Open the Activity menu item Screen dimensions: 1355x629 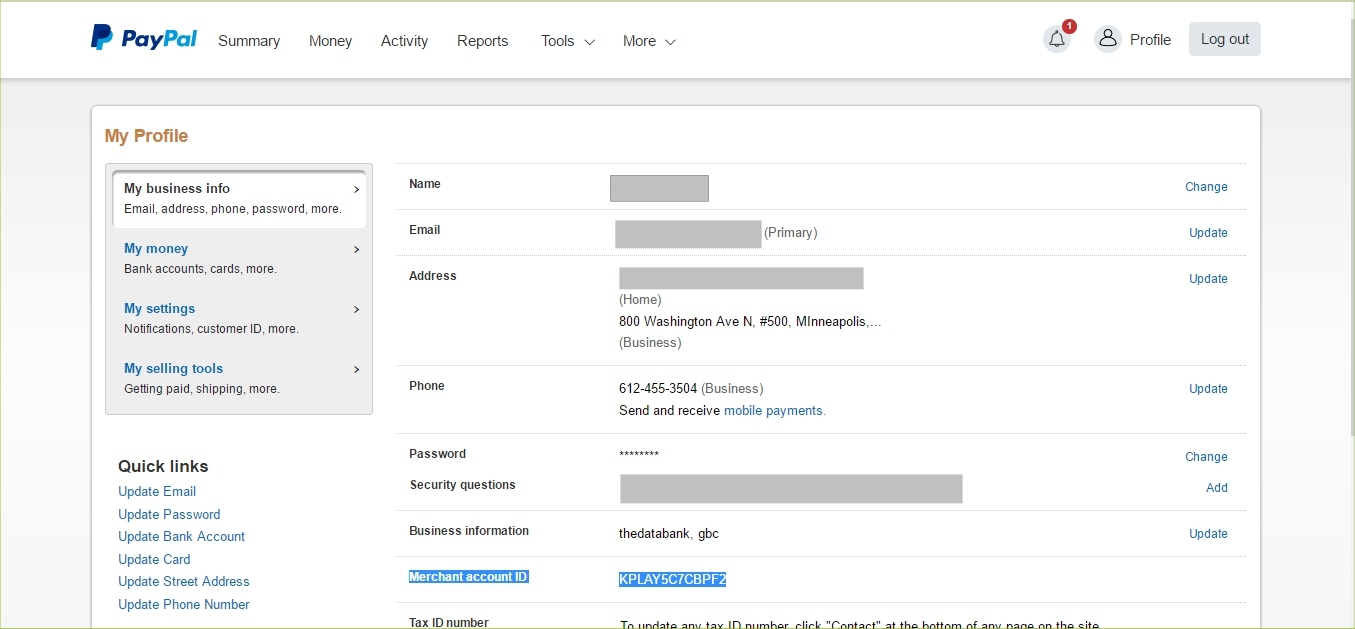tap(404, 41)
